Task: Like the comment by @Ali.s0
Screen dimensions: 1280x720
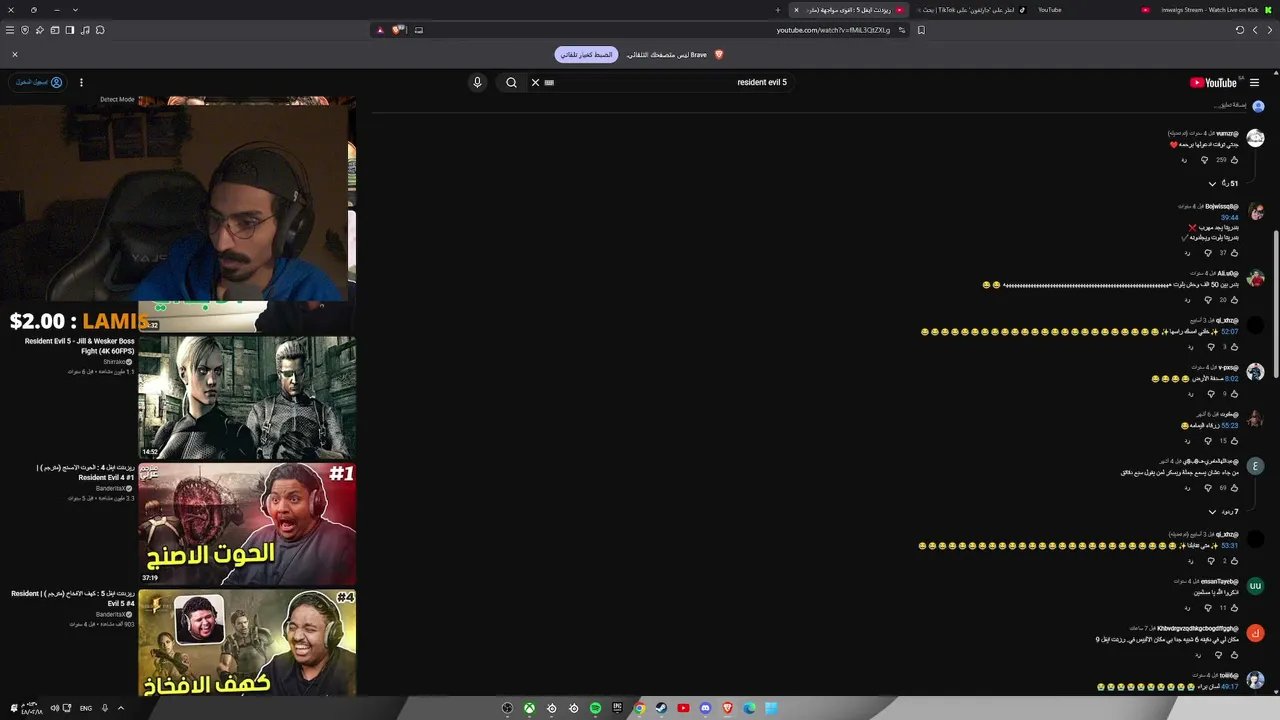Action: (1234, 300)
